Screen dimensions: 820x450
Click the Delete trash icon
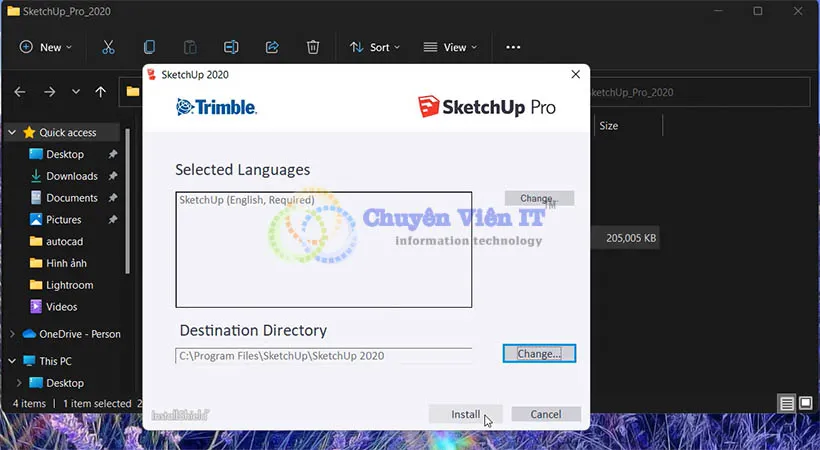313,47
